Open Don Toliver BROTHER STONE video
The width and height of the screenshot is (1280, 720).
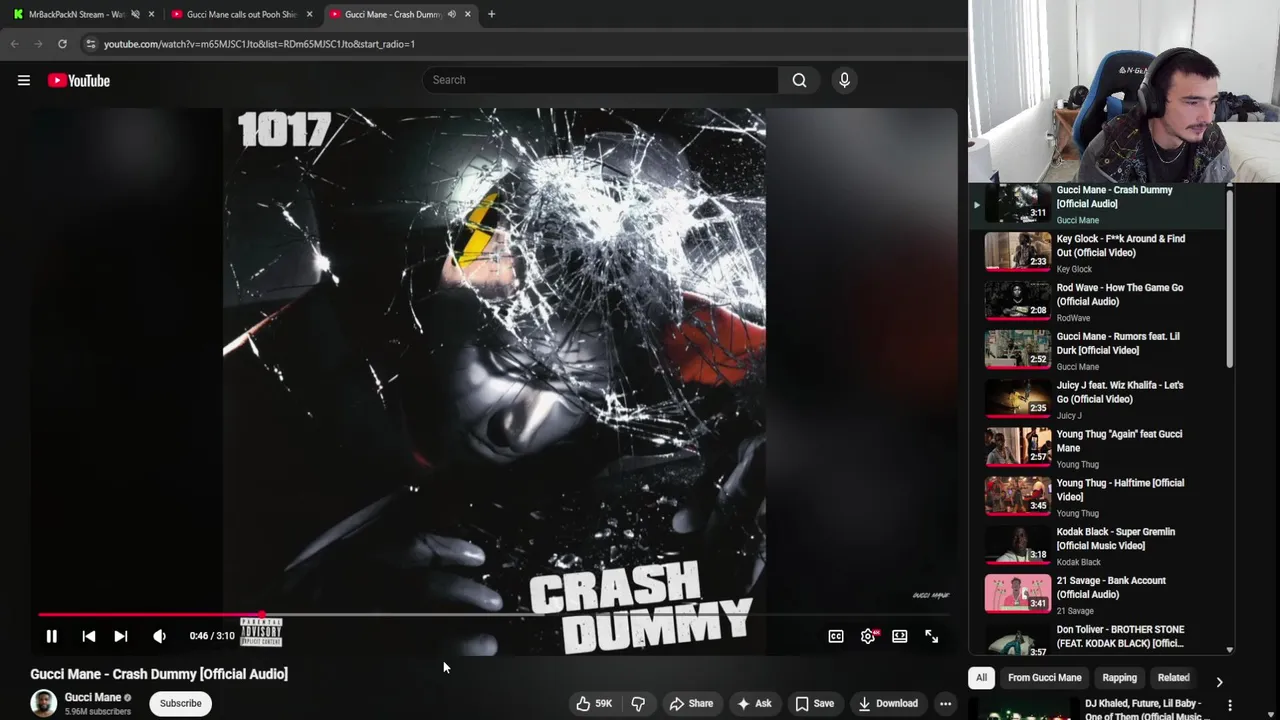tap(1120, 636)
